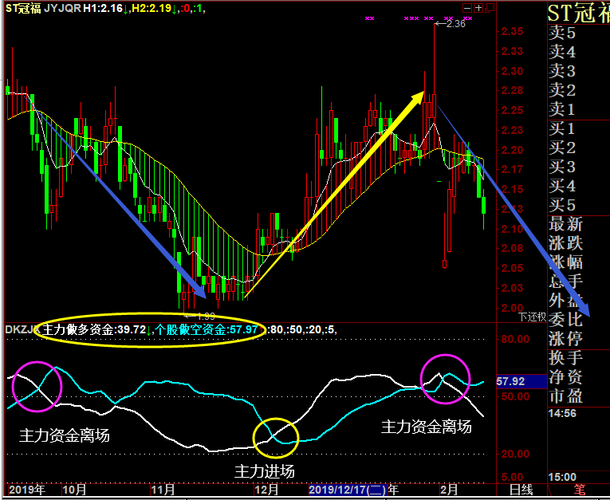
Task: Click the 14:56 trade time entry
Action: (562, 413)
